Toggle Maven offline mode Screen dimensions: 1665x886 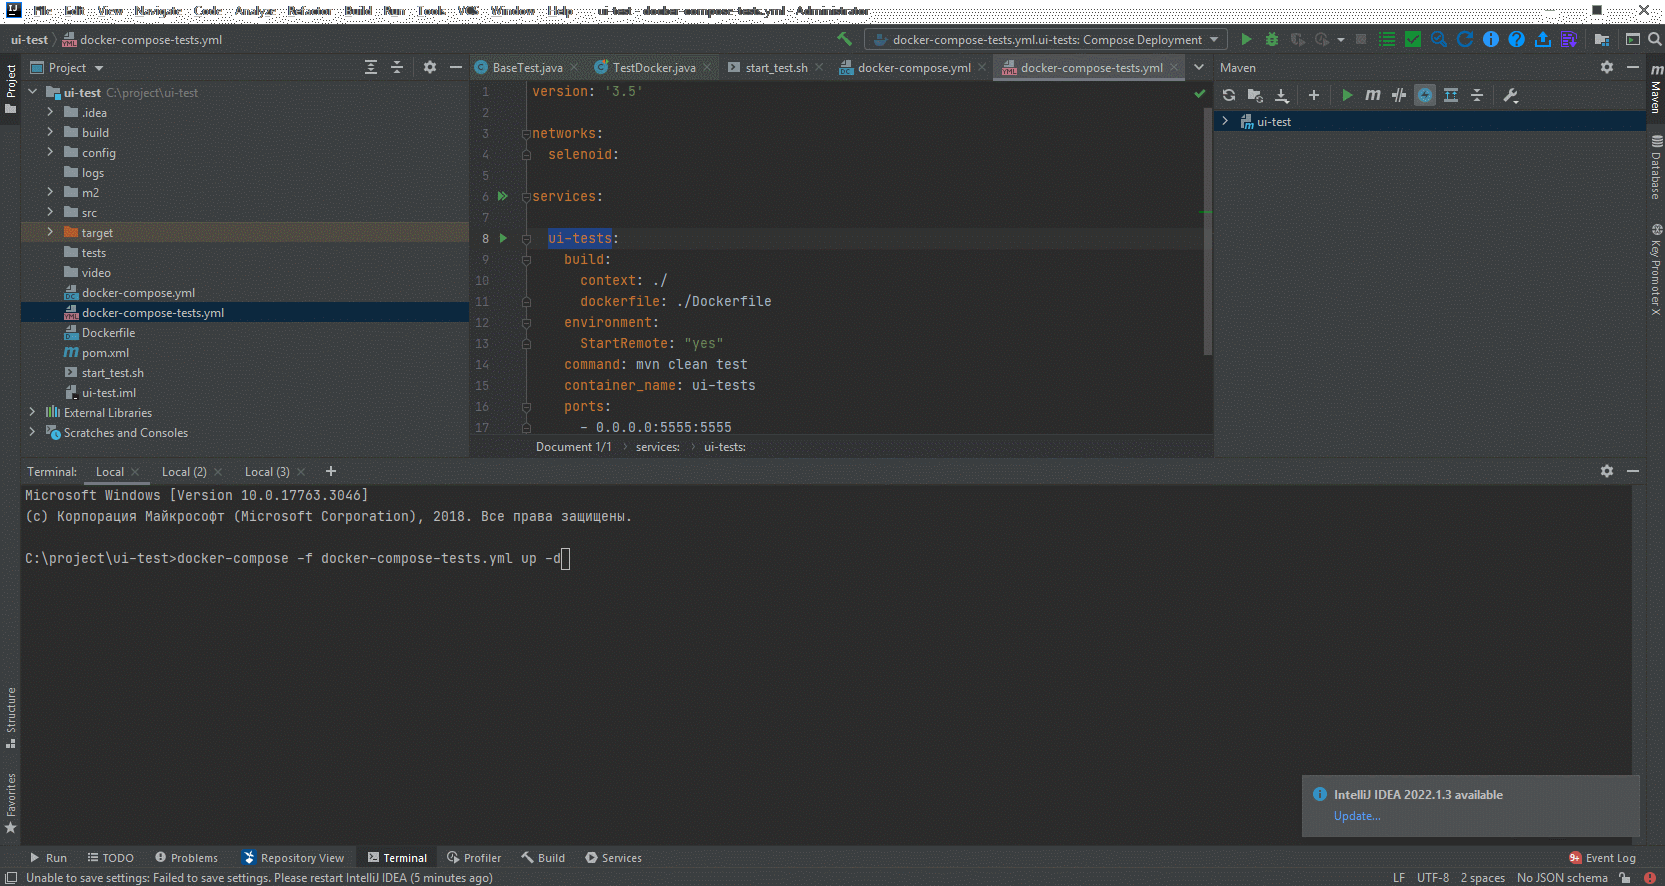(x=1399, y=95)
